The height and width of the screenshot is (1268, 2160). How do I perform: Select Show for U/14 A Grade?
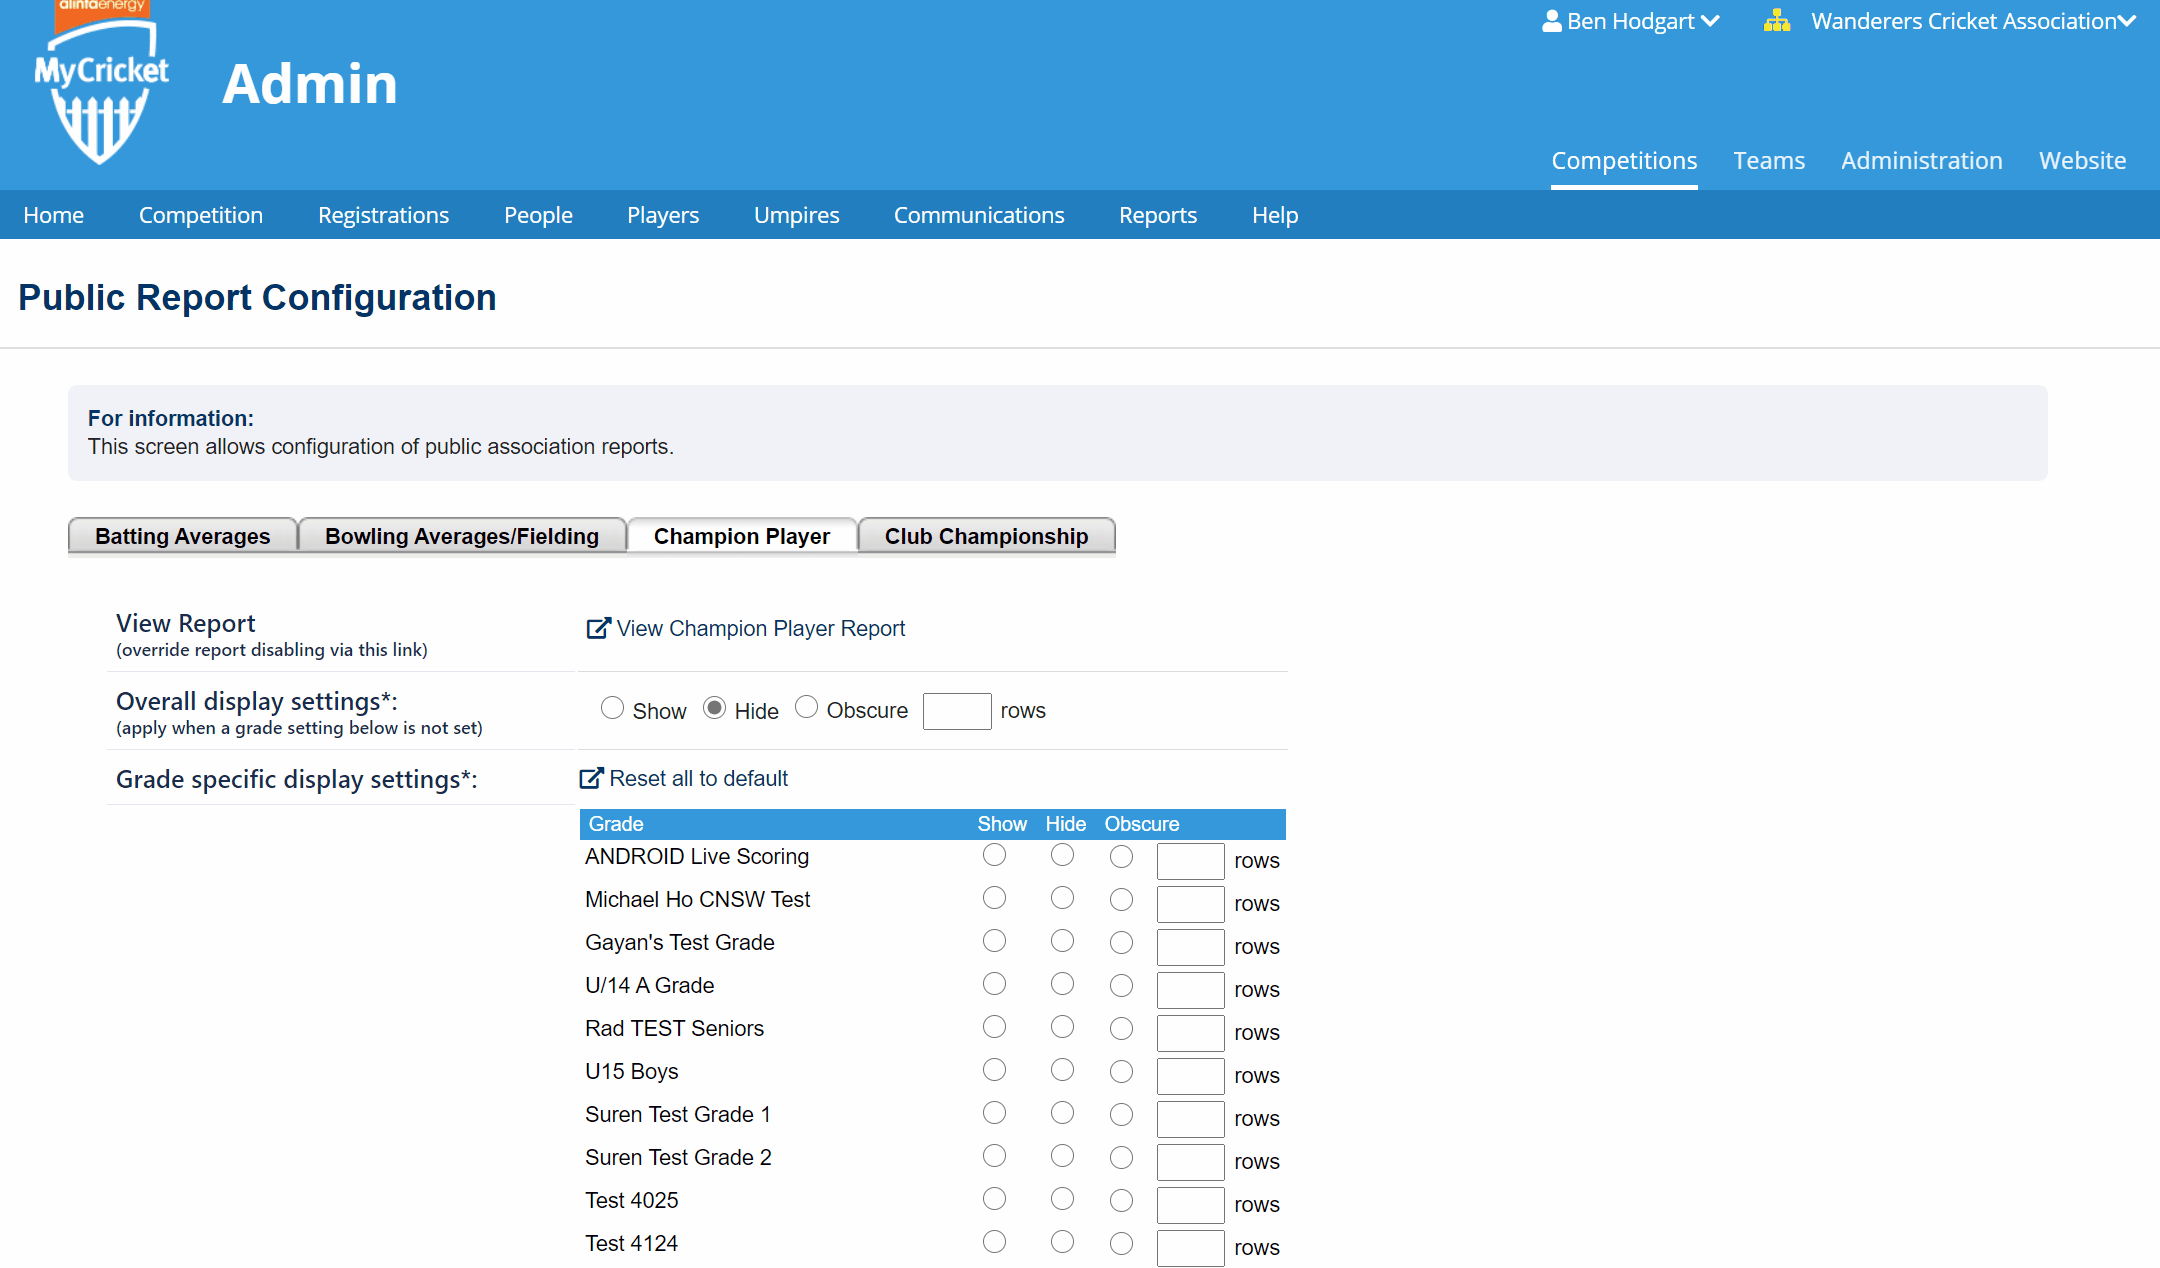(x=994, y=984)
